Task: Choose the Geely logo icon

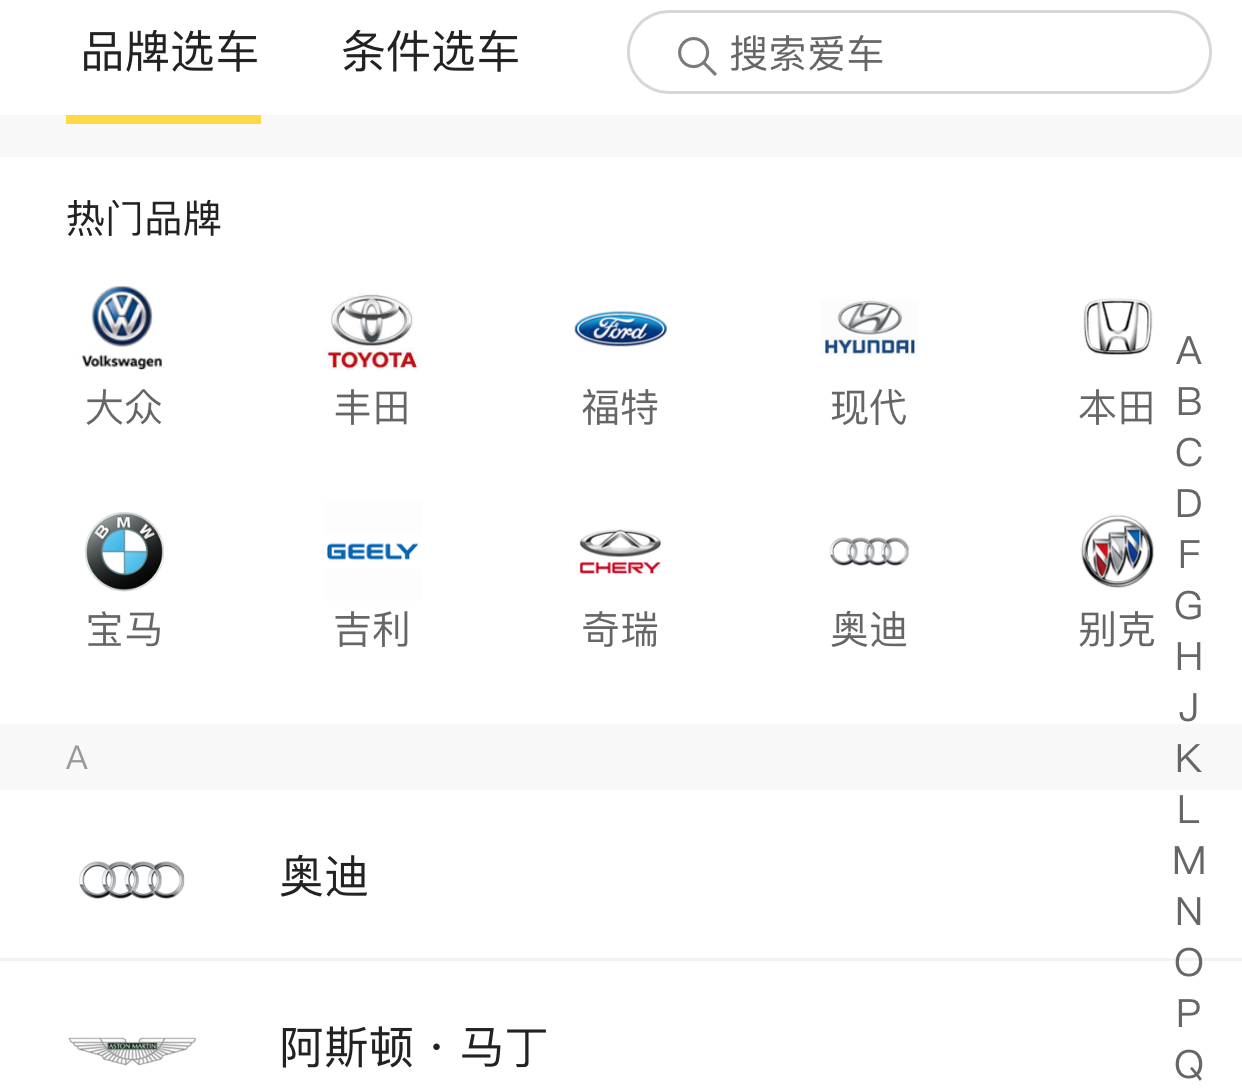Action: pyautogui.click(x=372, y=551)
